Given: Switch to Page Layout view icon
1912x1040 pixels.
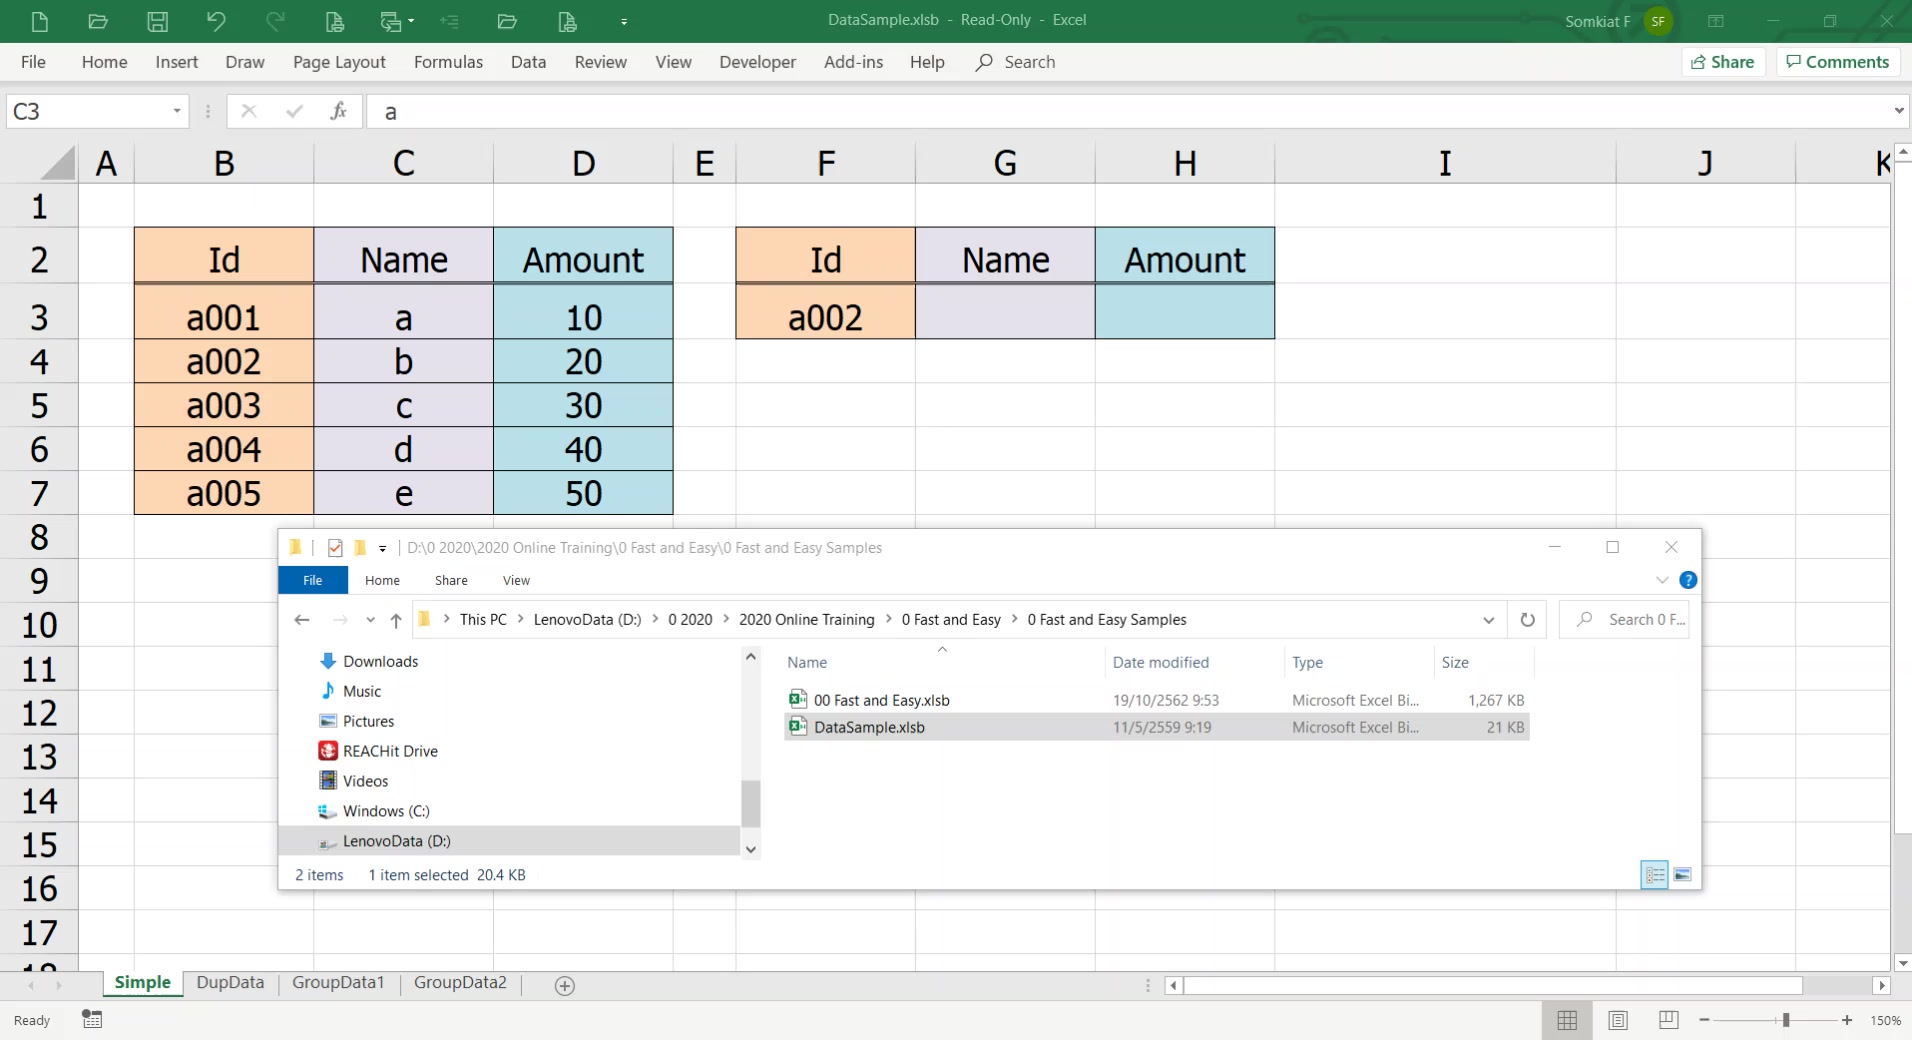Looking at the screenshot, I should point(1618,1020).
